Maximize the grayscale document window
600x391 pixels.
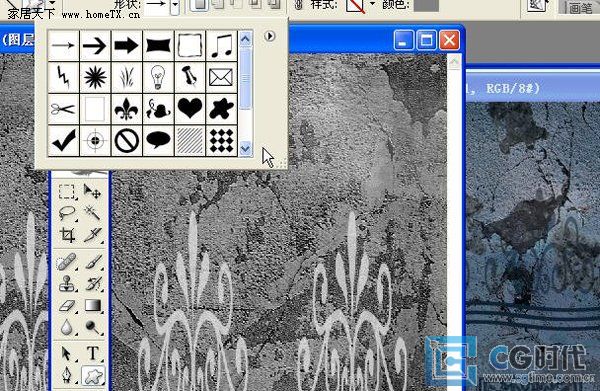pyautogui.click(x=426, y=40)
